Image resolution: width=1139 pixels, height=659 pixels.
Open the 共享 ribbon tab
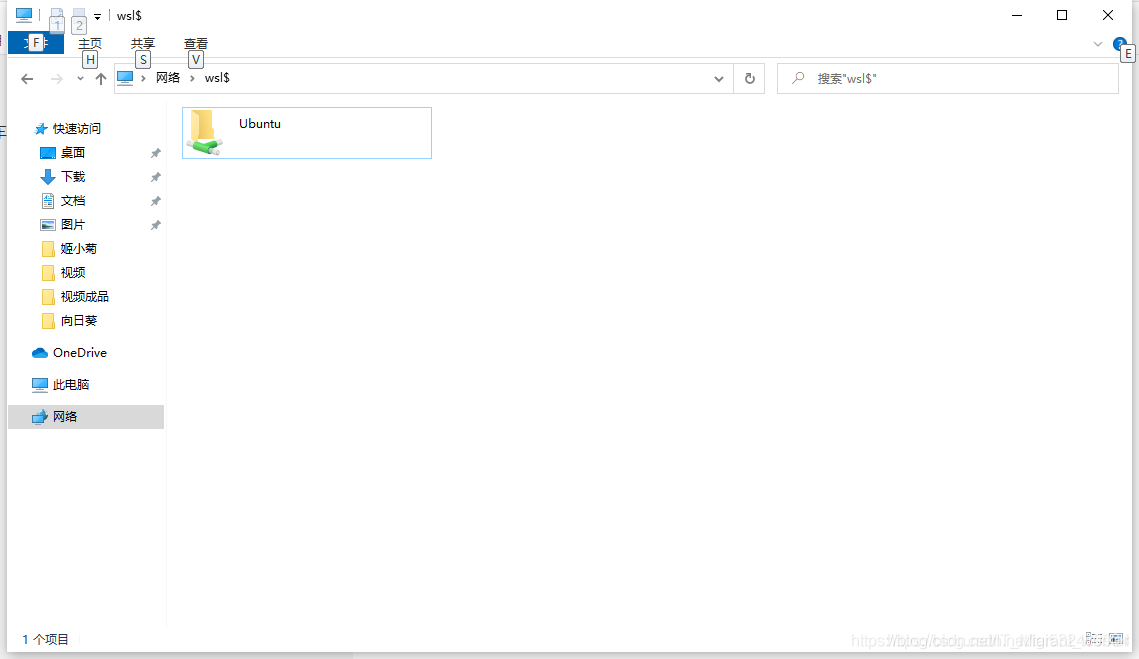tap(143, 44)
